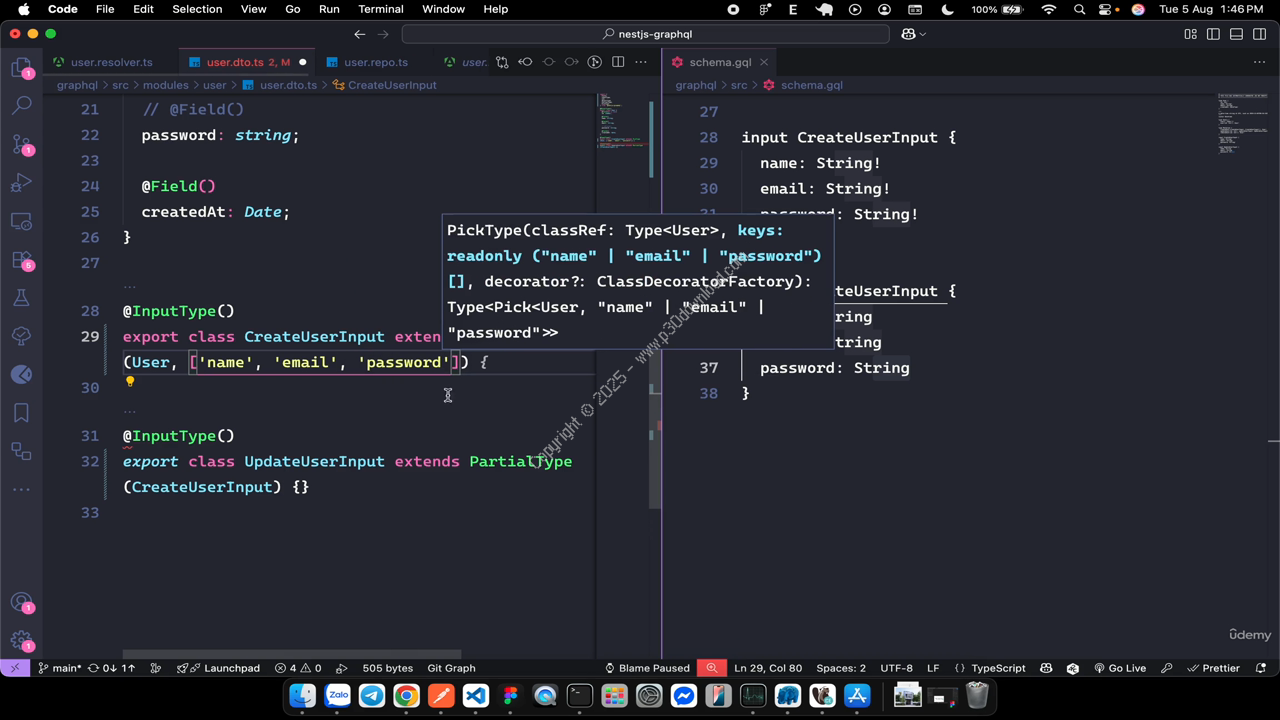Click the main branch indicator in status bar
1280x720 pixels.
point(60,668)
